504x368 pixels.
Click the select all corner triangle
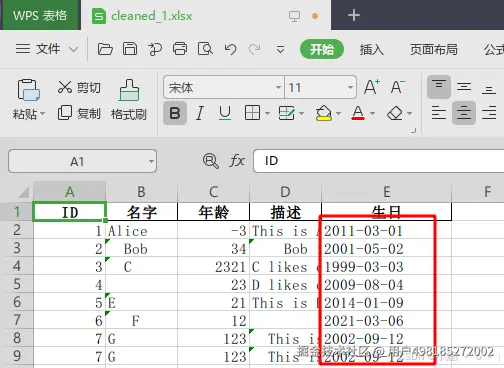pos(23,193)
